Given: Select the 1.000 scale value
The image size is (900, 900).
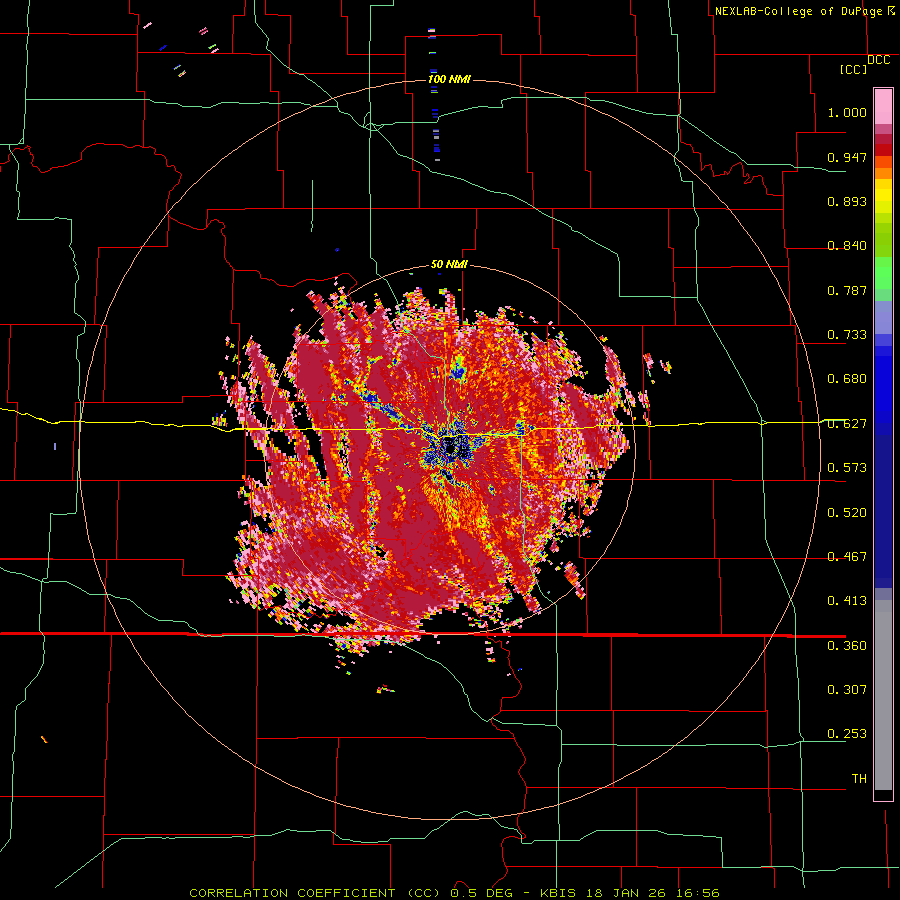Looking at the screenshot, I should coord(847,112).
